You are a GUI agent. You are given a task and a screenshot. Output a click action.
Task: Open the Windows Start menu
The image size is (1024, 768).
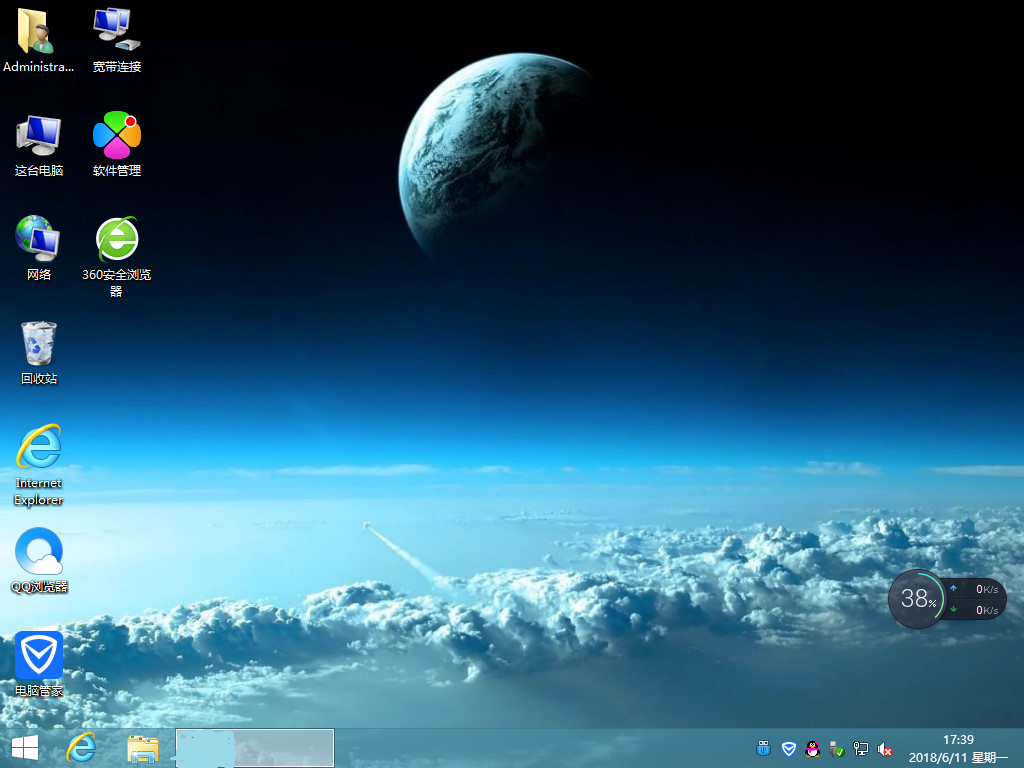pos(25,748)
